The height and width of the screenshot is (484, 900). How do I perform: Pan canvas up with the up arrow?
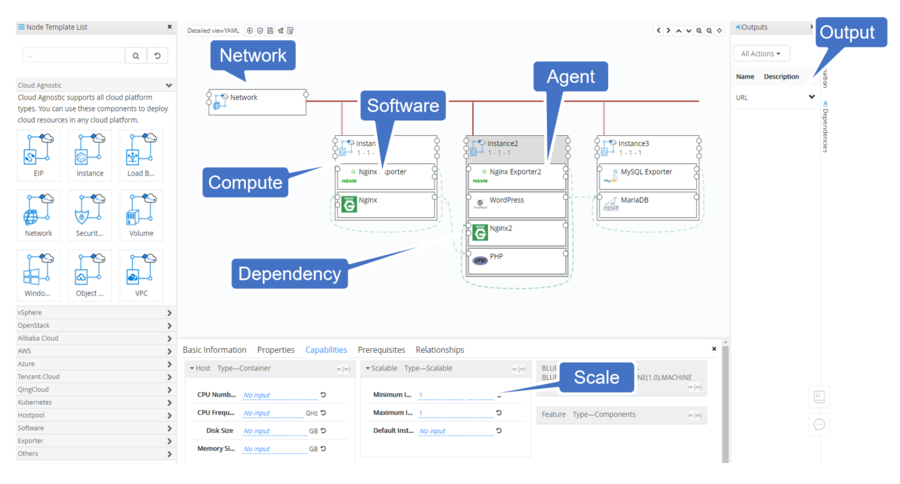click(678, 30)
